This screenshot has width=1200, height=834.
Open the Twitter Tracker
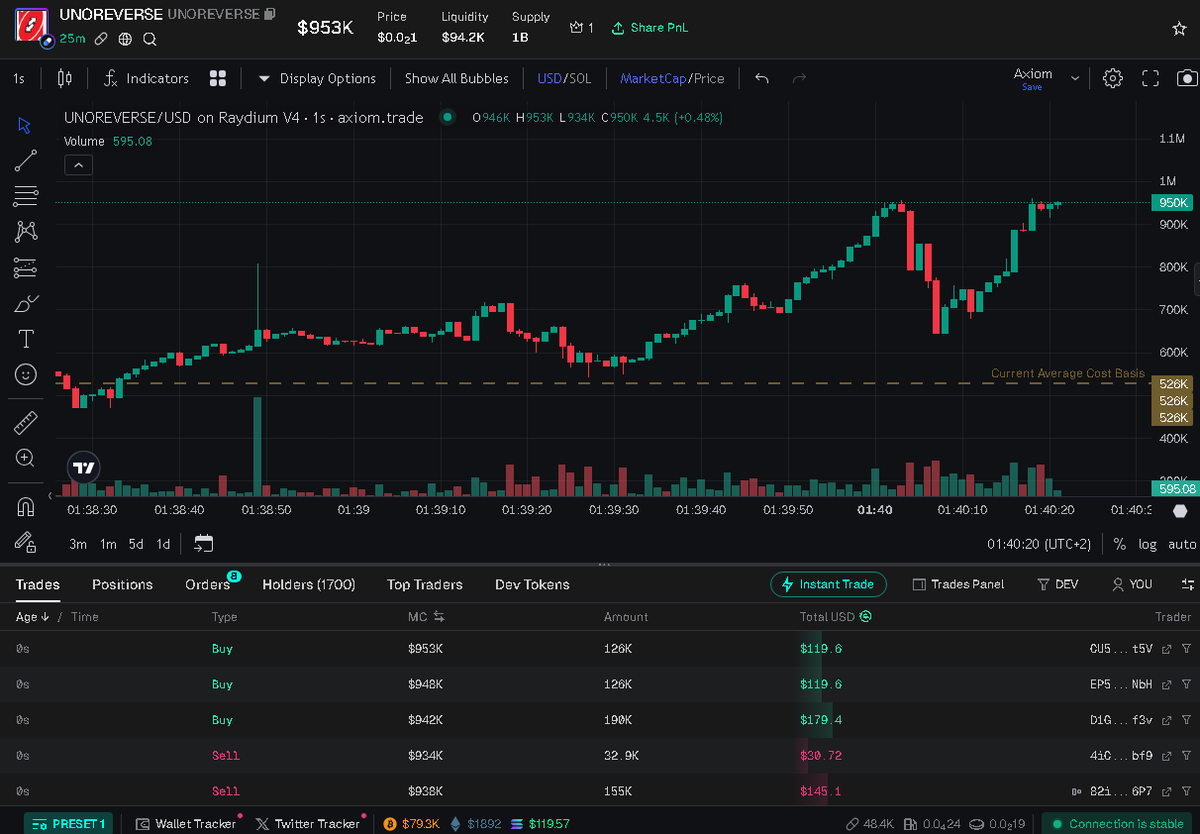coord(308,823)
